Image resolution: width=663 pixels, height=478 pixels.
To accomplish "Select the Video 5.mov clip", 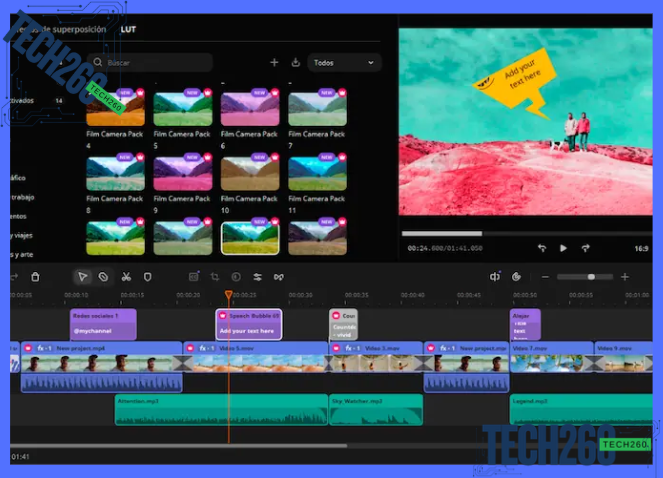I will click(x=255, y=357).
